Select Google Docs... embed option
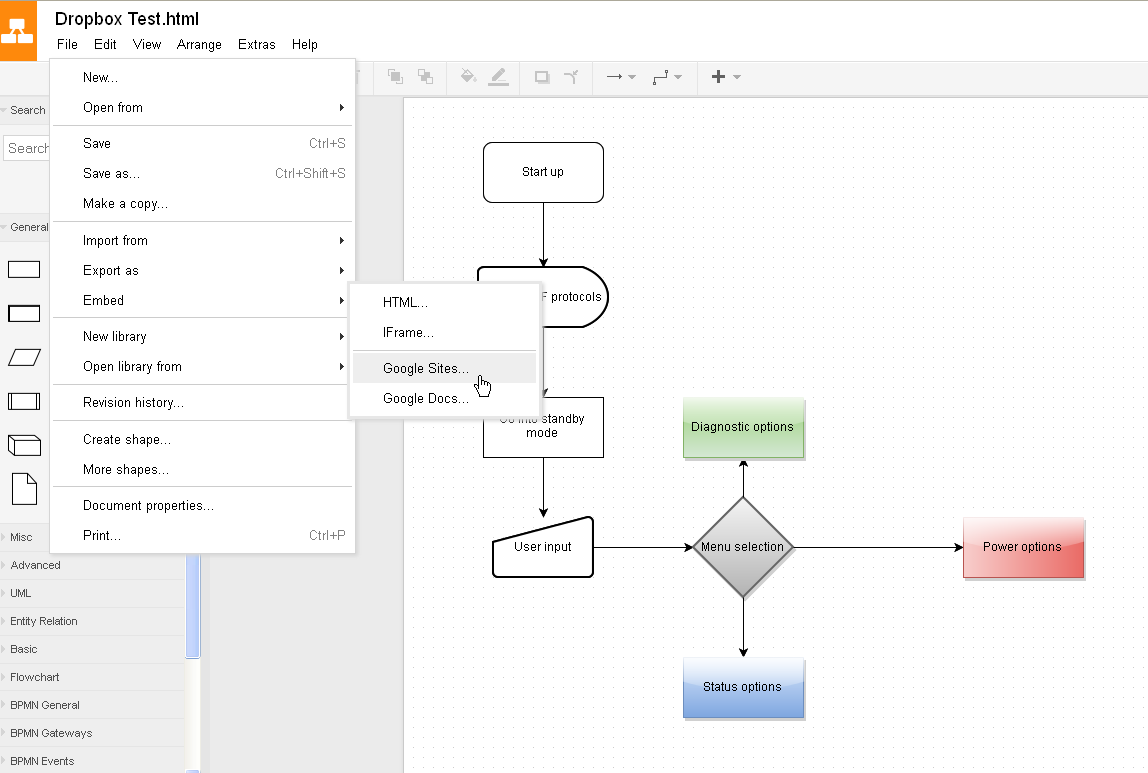This screenshot has height=773, width=1148. pos(444,398)
